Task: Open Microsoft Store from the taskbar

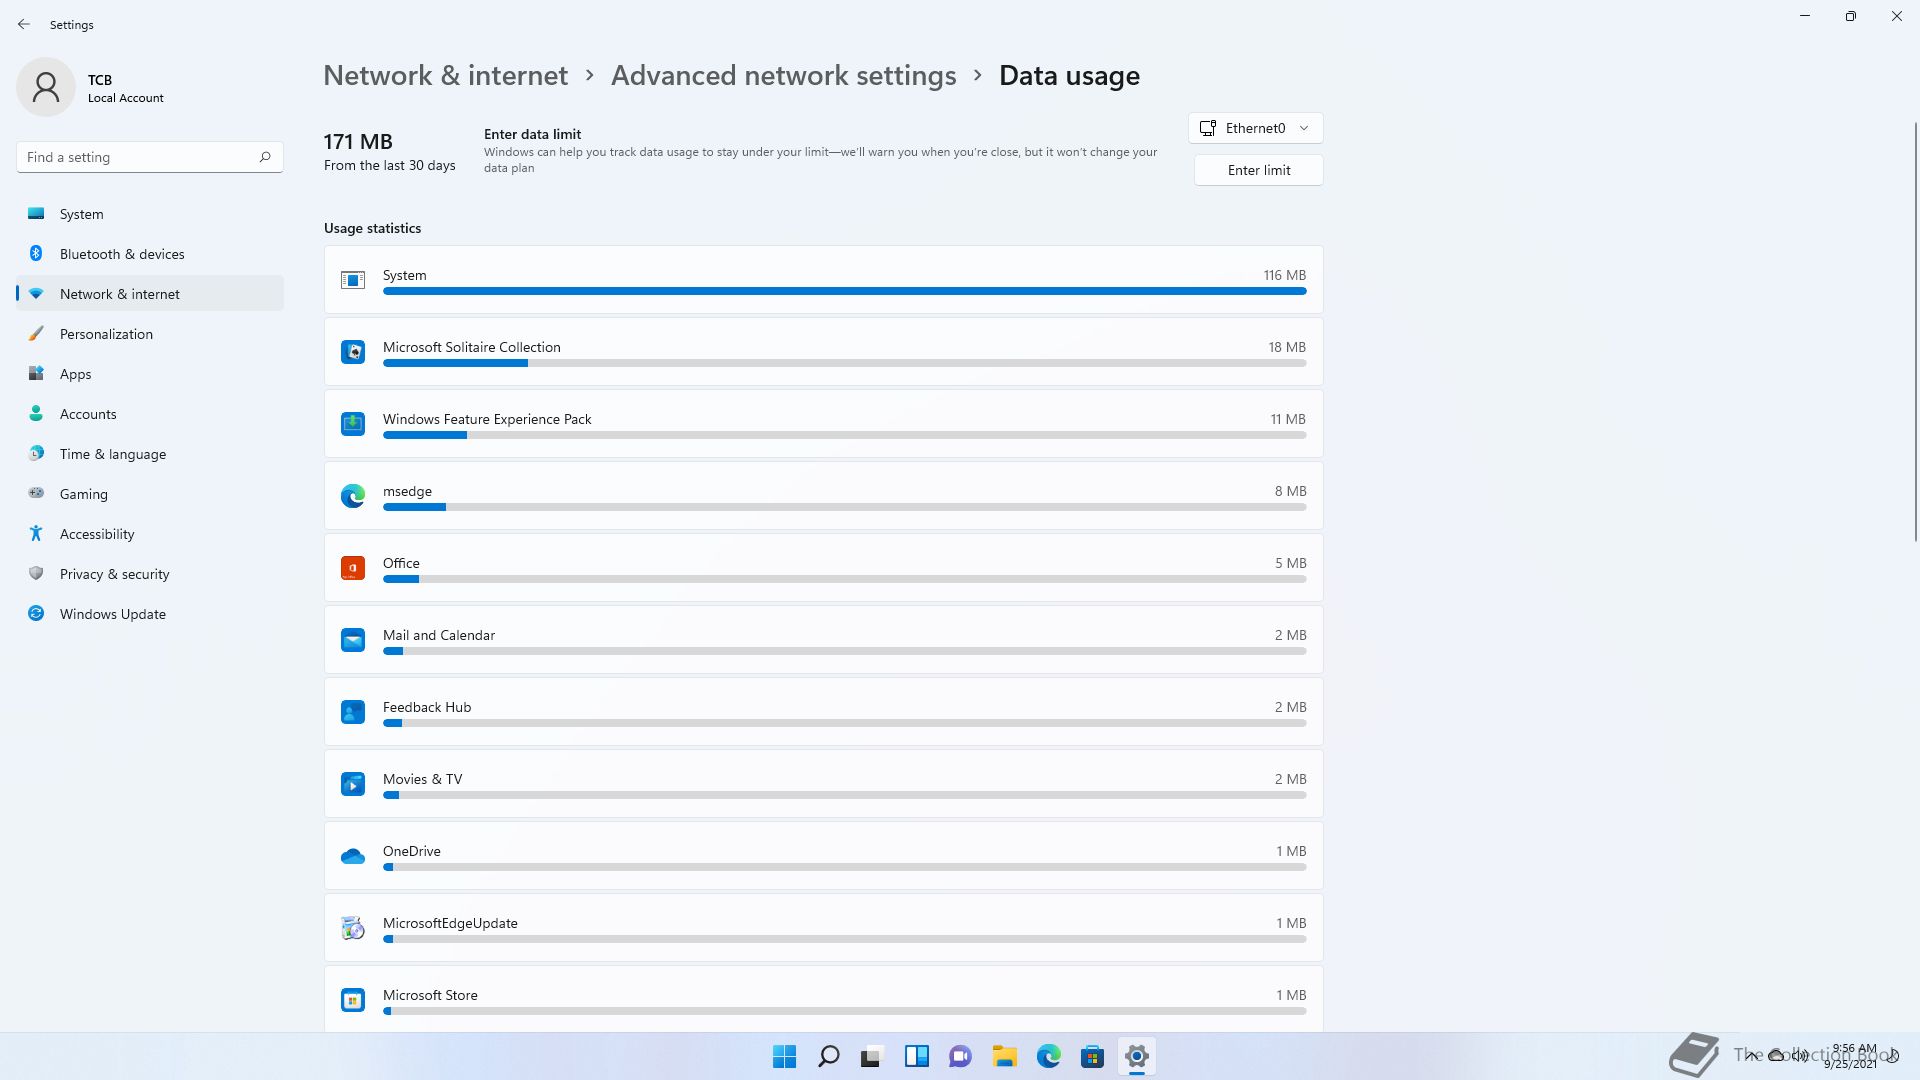Action: point(1093,1056)
